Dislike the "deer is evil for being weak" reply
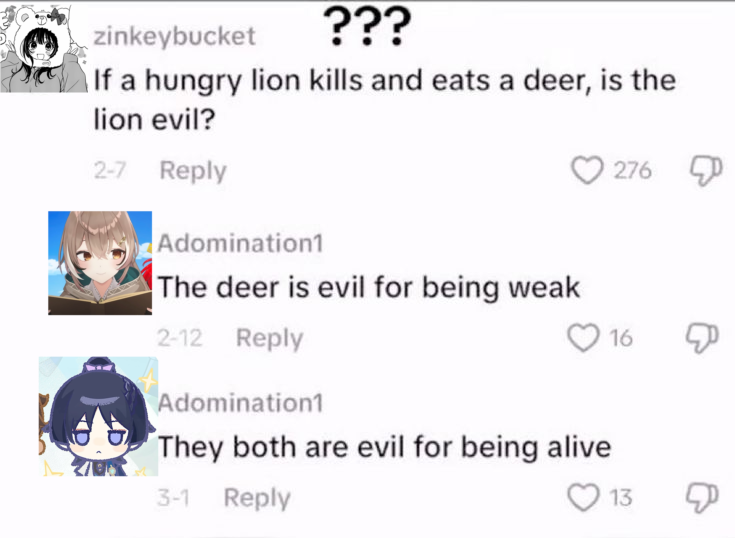The width and height of the screenshot is (735, 538). 702,338
